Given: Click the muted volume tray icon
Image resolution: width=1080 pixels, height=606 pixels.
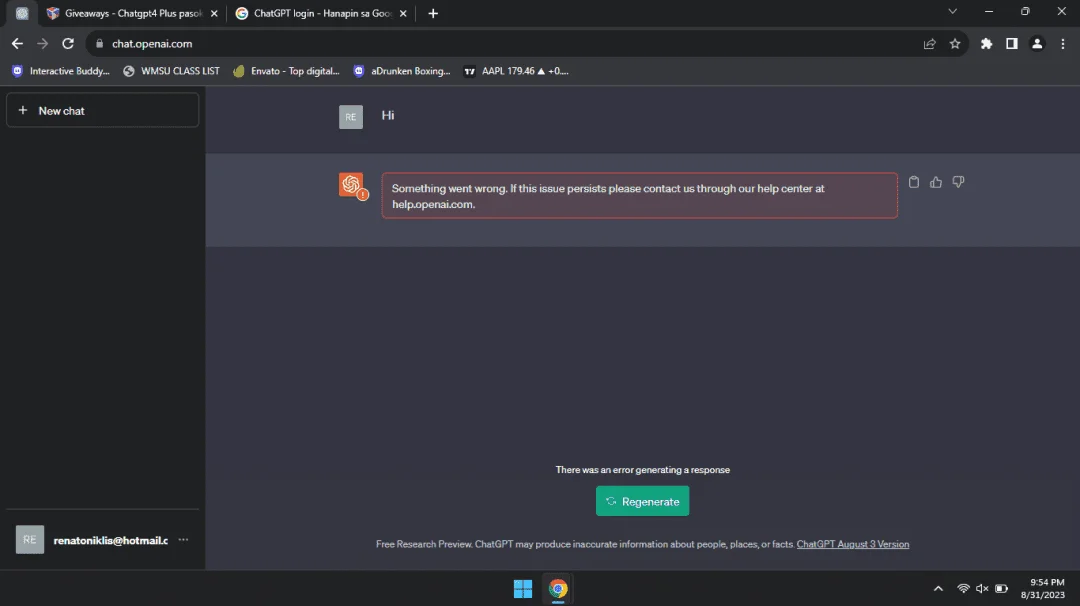Looking at the screenshot, I should [982, 589].
